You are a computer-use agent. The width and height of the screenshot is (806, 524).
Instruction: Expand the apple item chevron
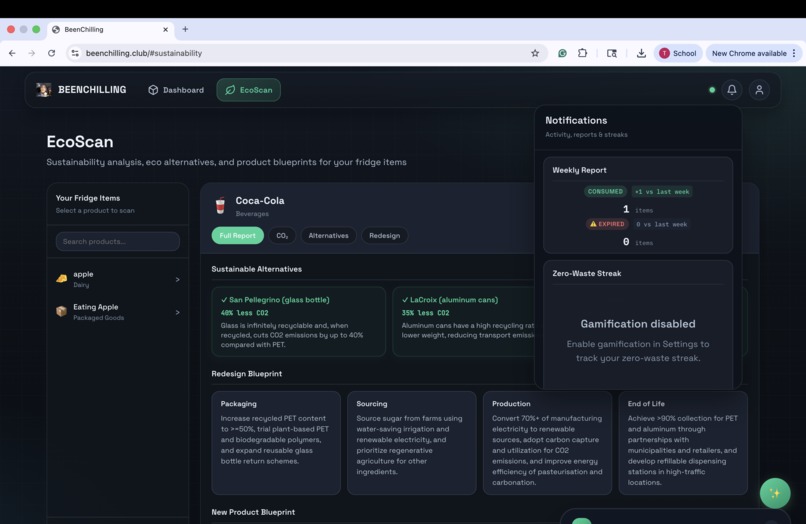(177, 279)
